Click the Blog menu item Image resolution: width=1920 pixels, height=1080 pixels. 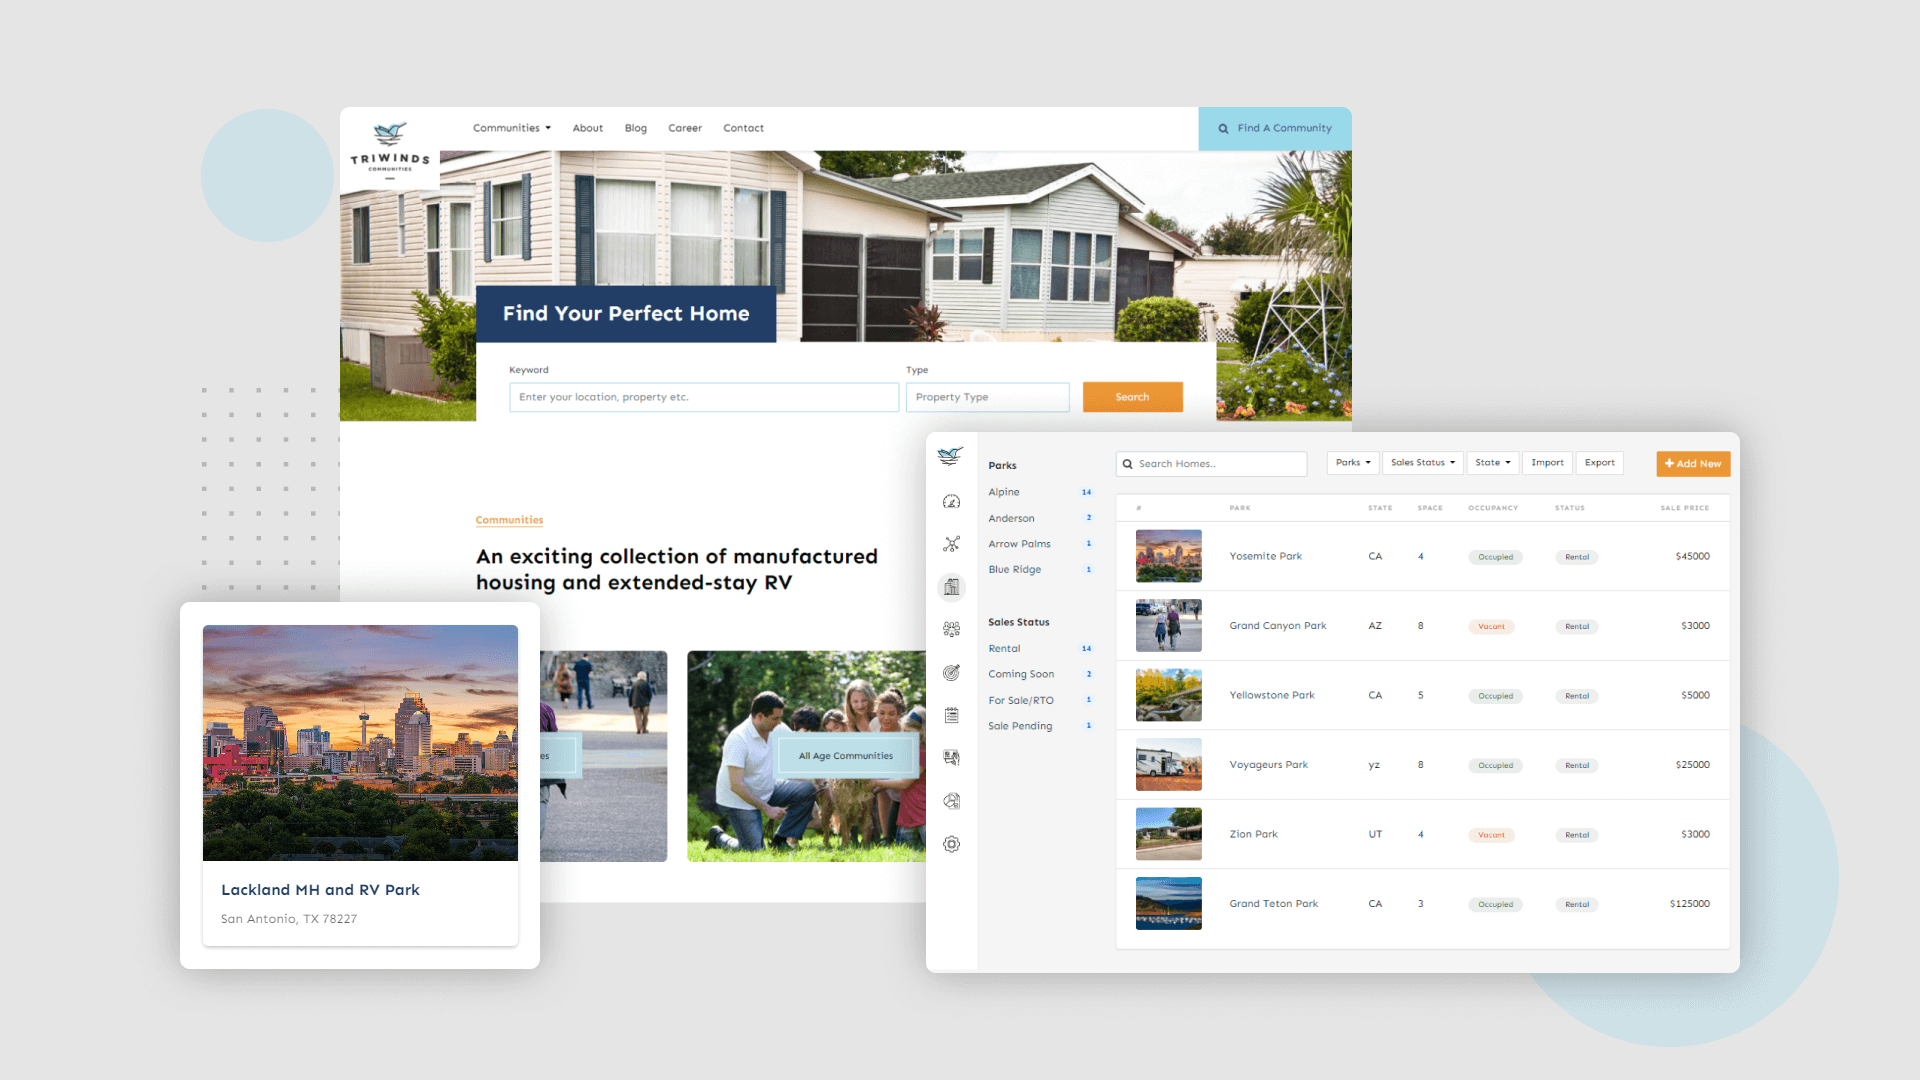click(x=636, y=128)
